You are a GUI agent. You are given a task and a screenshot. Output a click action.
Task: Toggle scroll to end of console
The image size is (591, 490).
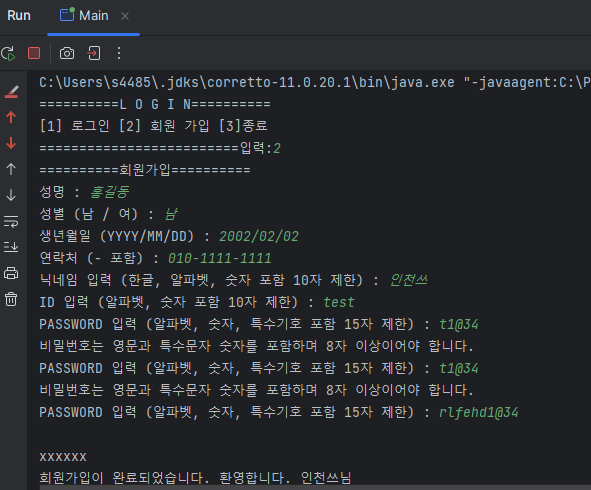pos(11,247)
